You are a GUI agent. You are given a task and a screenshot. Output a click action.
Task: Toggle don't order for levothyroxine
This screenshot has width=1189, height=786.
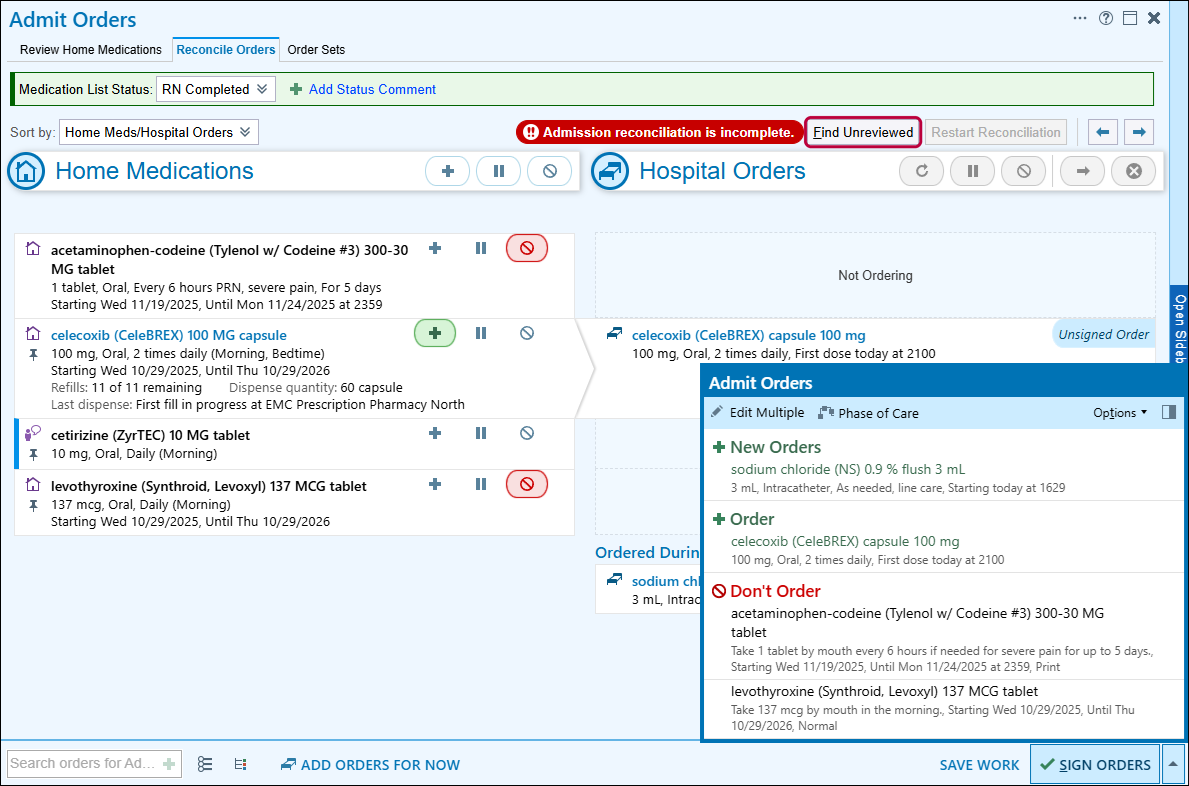coord(527,484)
